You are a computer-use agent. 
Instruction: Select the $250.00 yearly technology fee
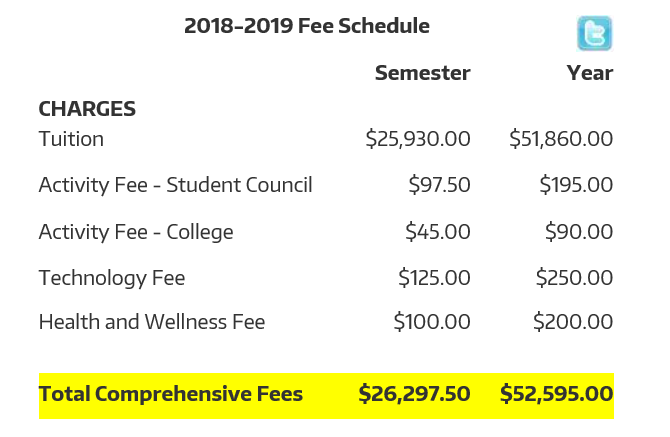(574, 278)
